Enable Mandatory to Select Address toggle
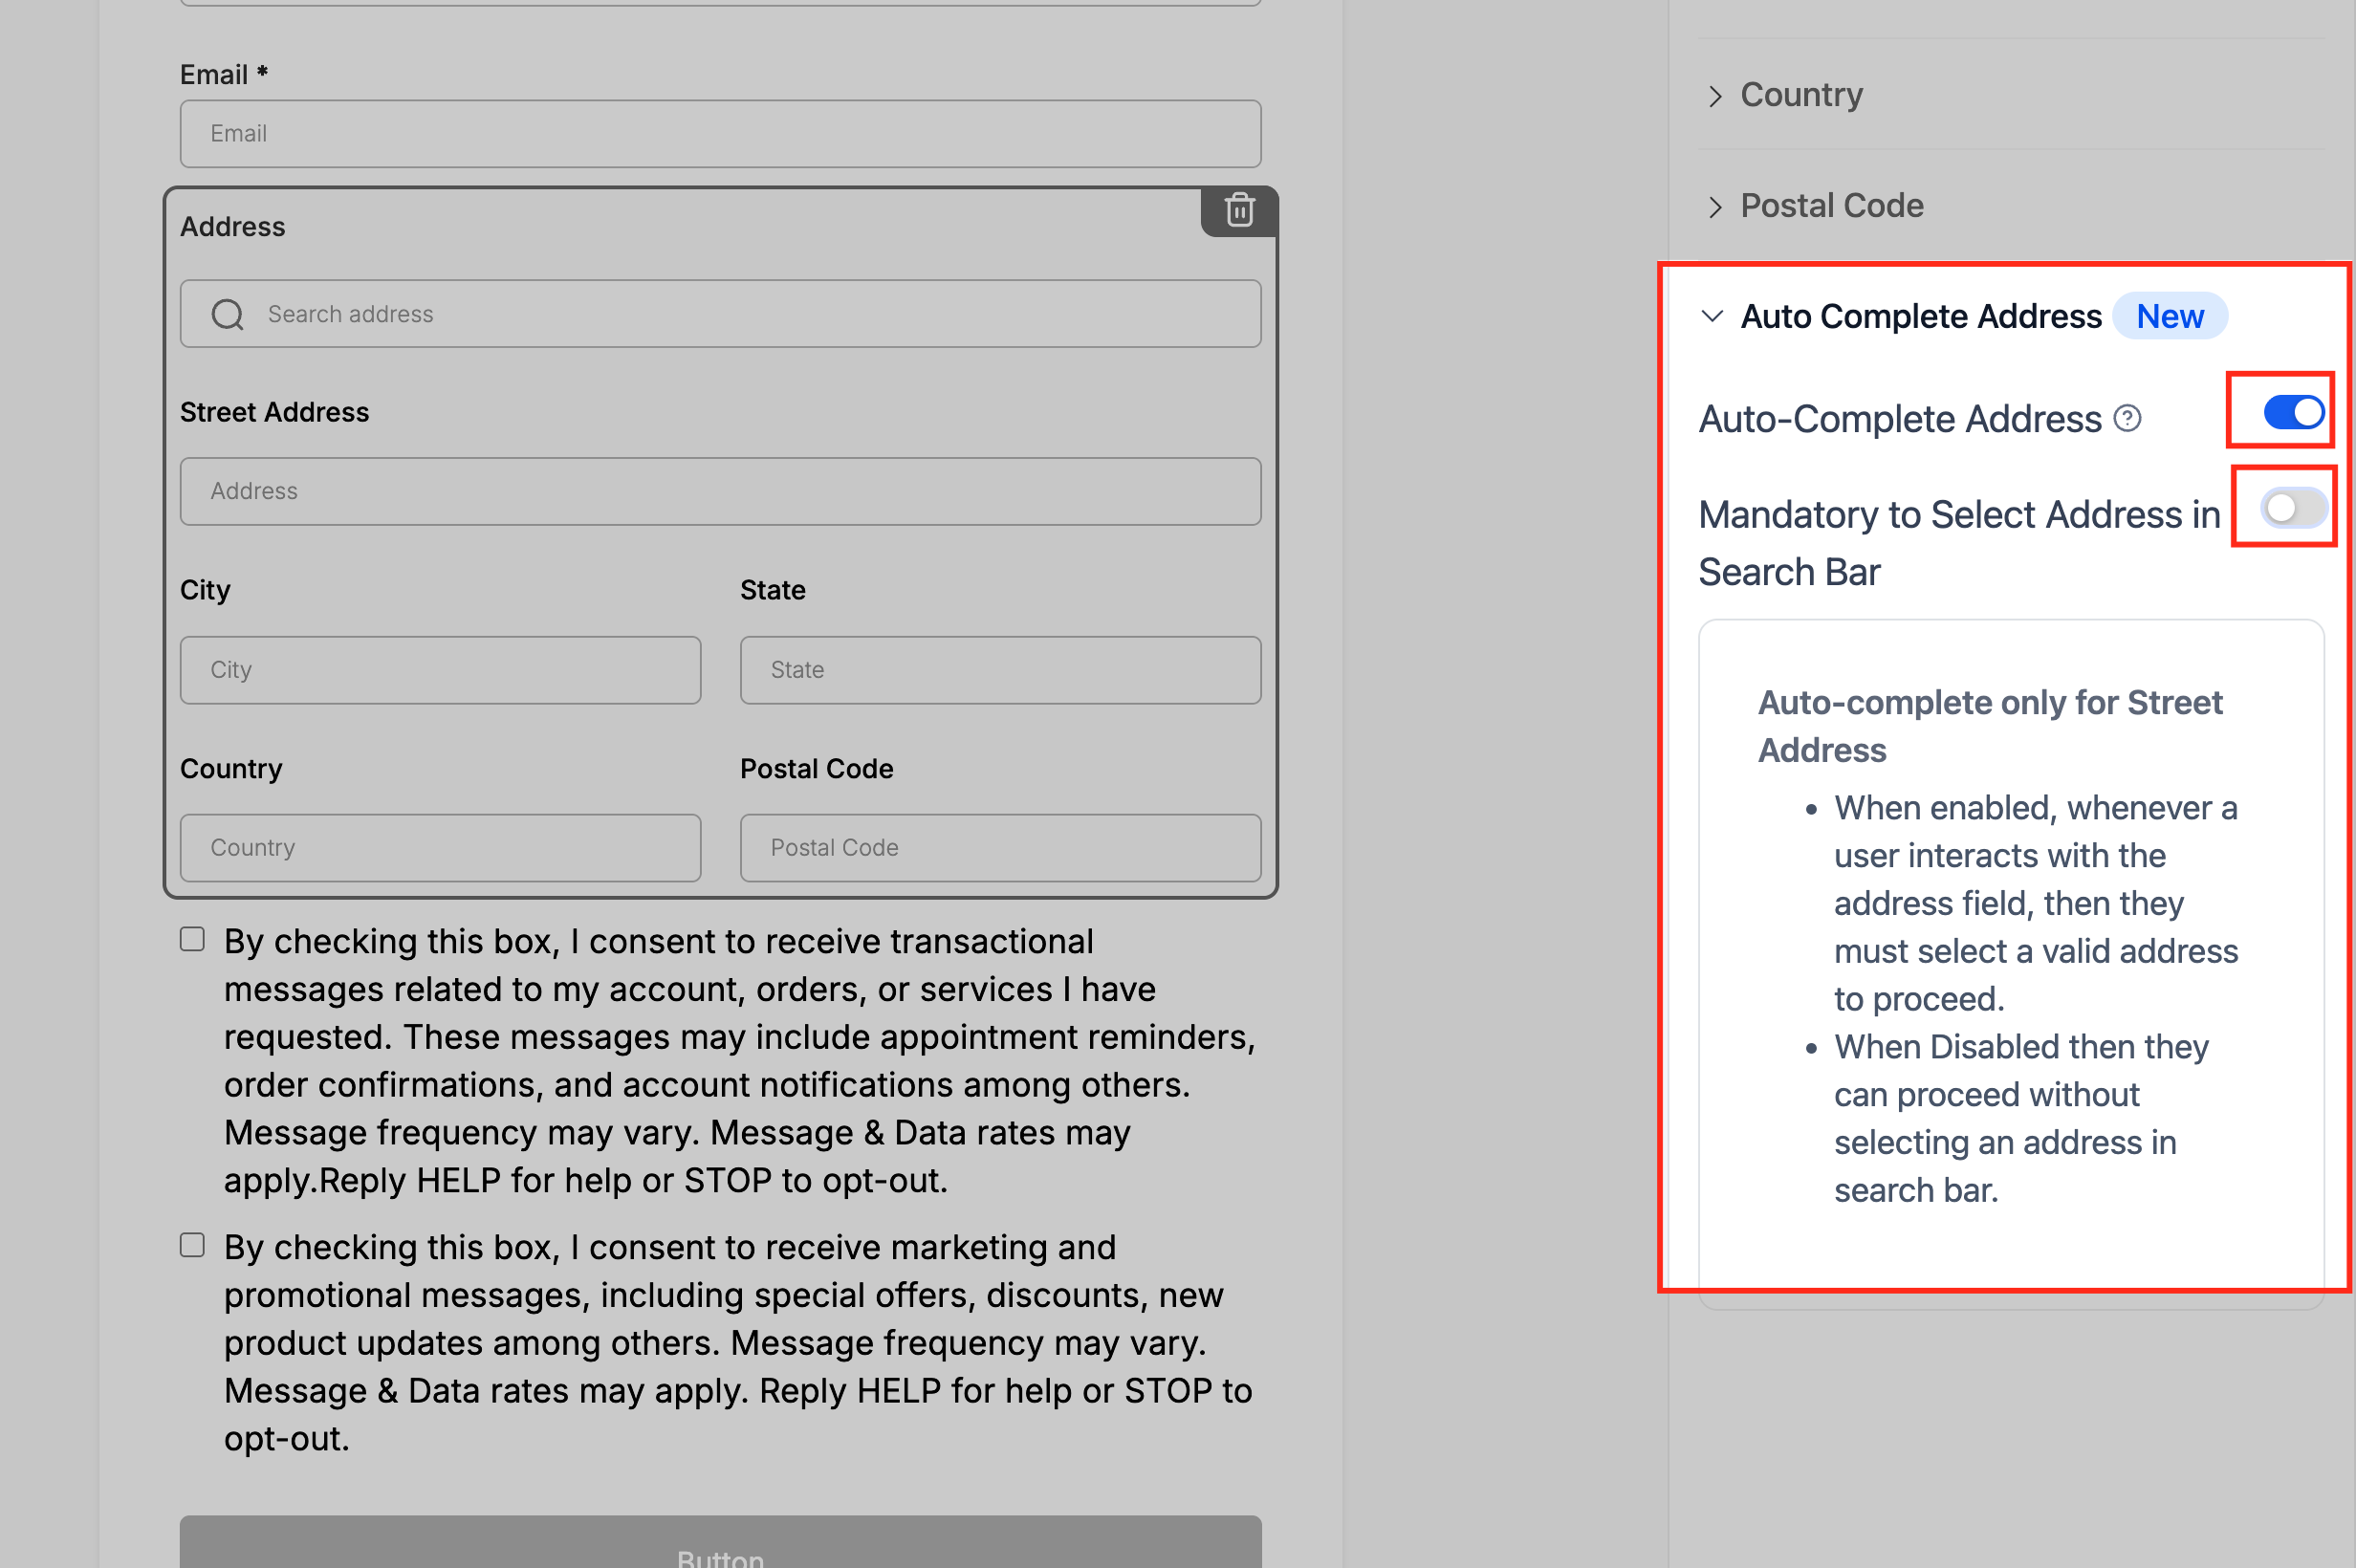Screen dimensions: 2356x1568 (2294, 508)
